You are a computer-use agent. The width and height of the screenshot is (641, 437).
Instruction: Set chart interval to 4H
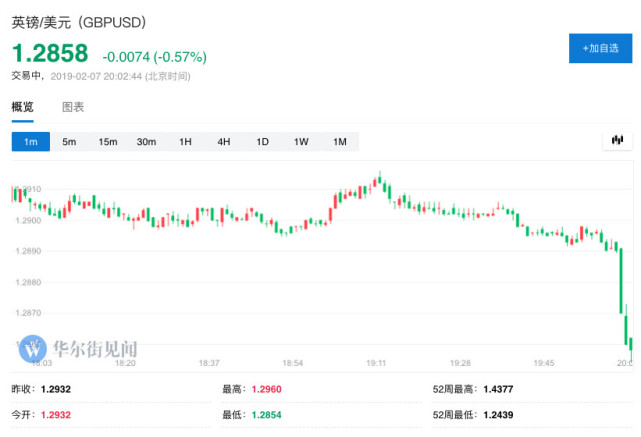coord(223,142)
